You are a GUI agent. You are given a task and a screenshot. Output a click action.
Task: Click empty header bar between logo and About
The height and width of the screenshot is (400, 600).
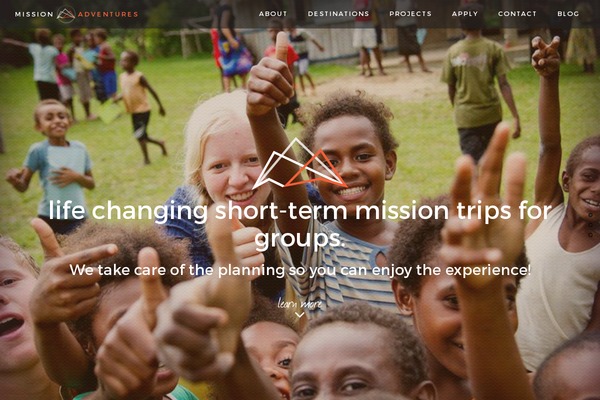pos(198,14)
